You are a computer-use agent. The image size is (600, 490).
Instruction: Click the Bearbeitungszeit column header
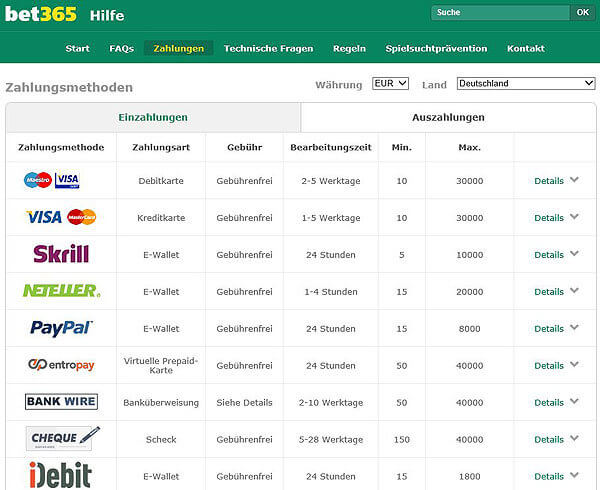tap(331, 147)
